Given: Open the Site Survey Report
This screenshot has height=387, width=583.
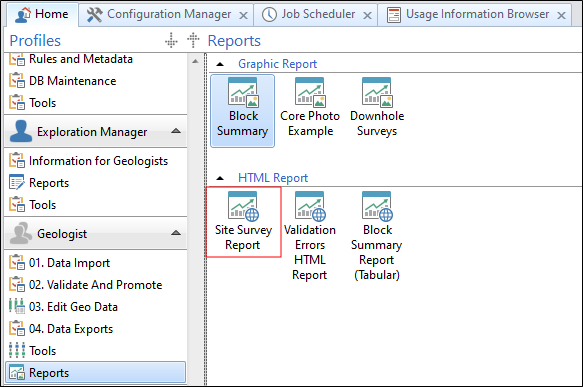Looking at the screenshot, I should (x=243, y=222).
